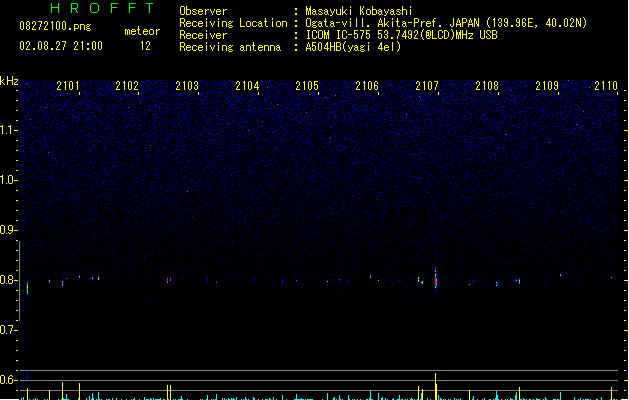Click the 0.7 frequency axis label
The image size is (629, 400).
pyautogui.click(x=8, y=330)
